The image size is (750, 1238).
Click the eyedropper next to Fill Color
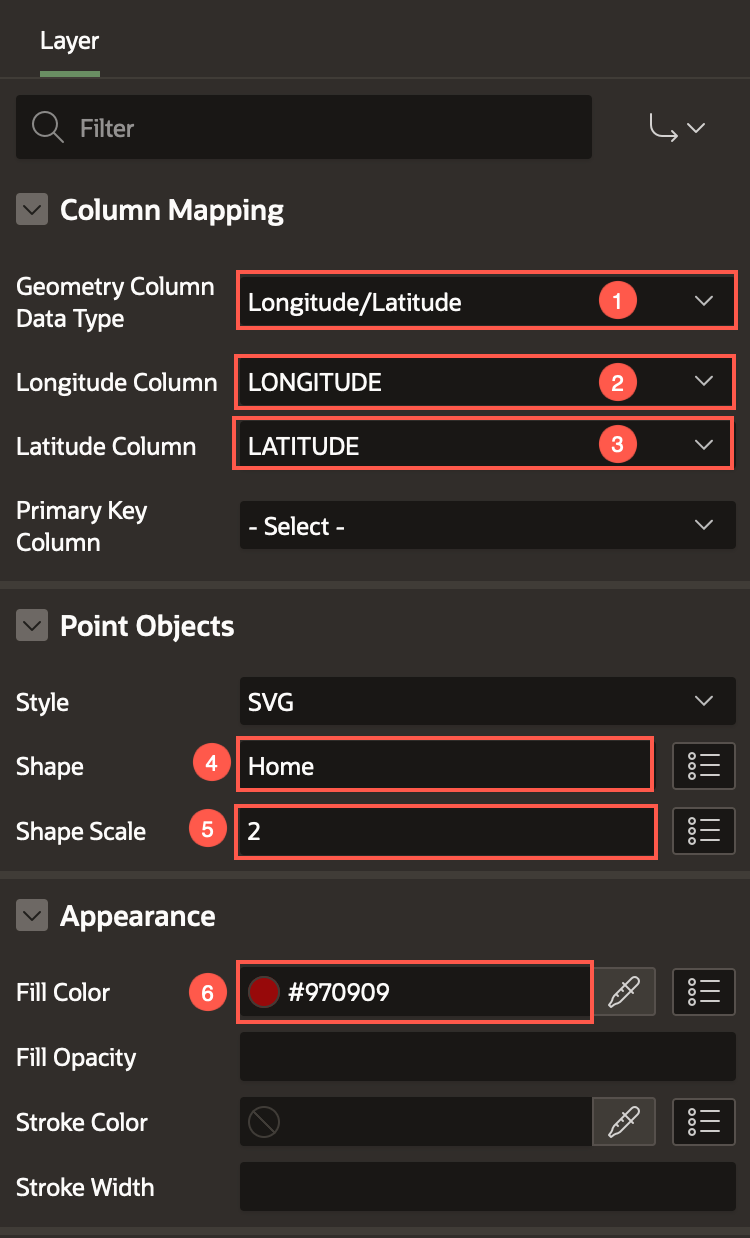click(x=625, y=991)
